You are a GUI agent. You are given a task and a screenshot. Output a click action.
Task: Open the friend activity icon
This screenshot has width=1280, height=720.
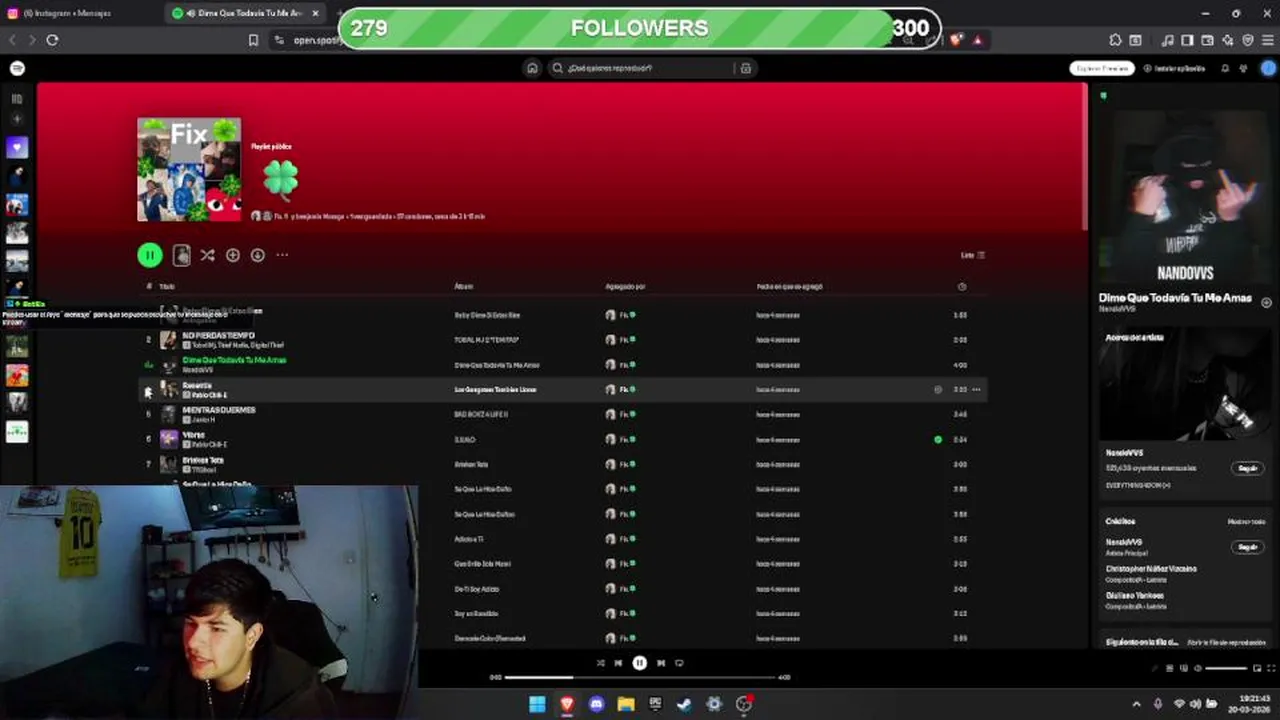1243,68
